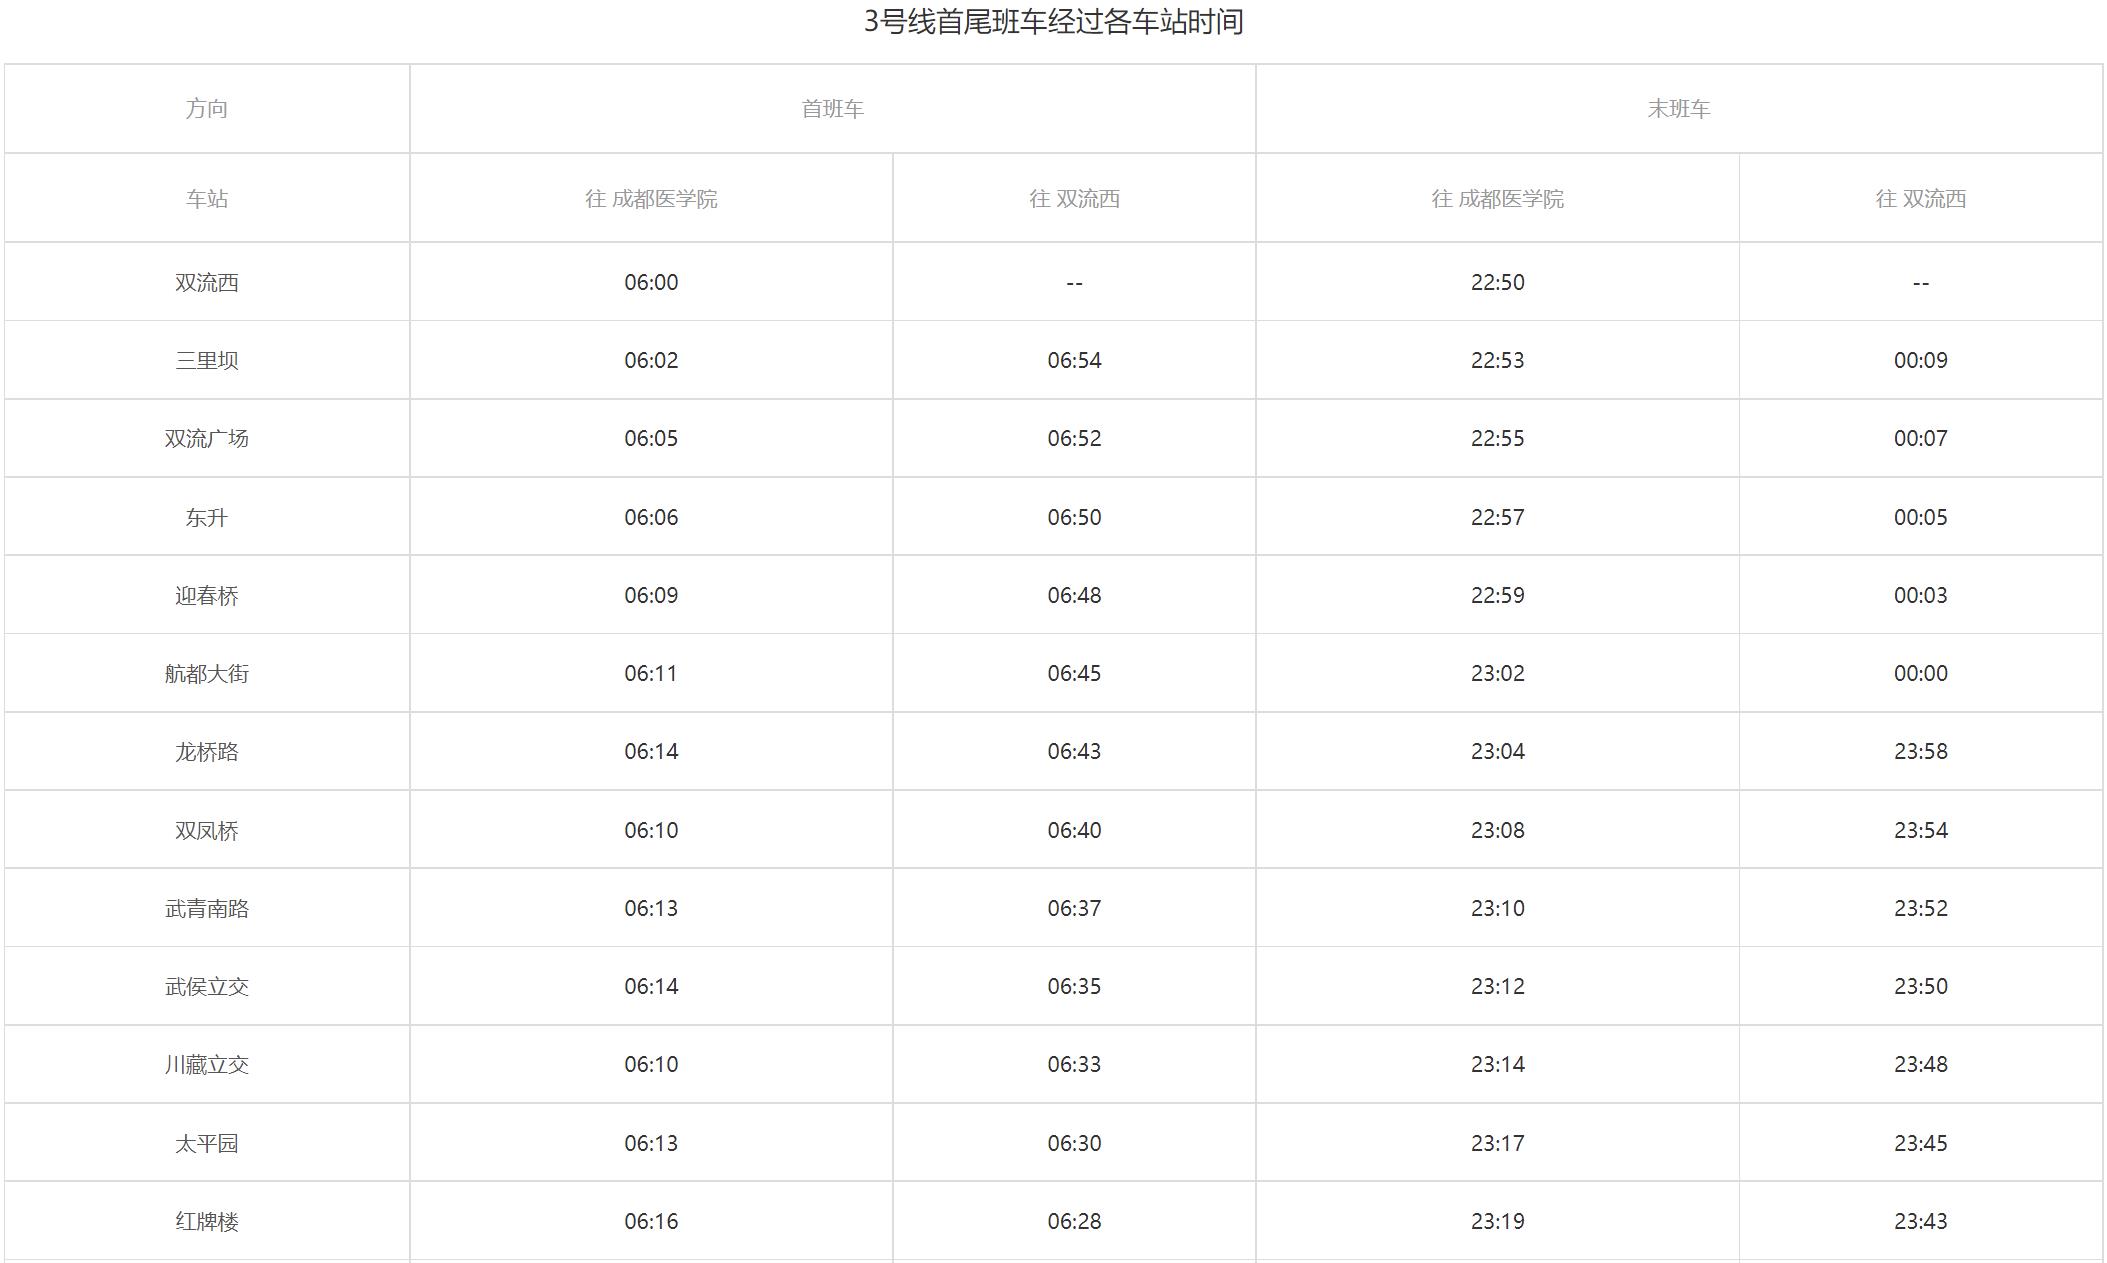Click 06:06 in the 东升 row
The image size is (2107, 1263).
(651, 517)
